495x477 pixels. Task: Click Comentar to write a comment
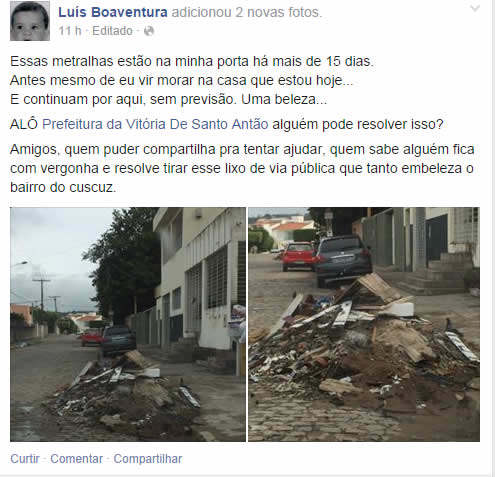click(x=77, y=459)
